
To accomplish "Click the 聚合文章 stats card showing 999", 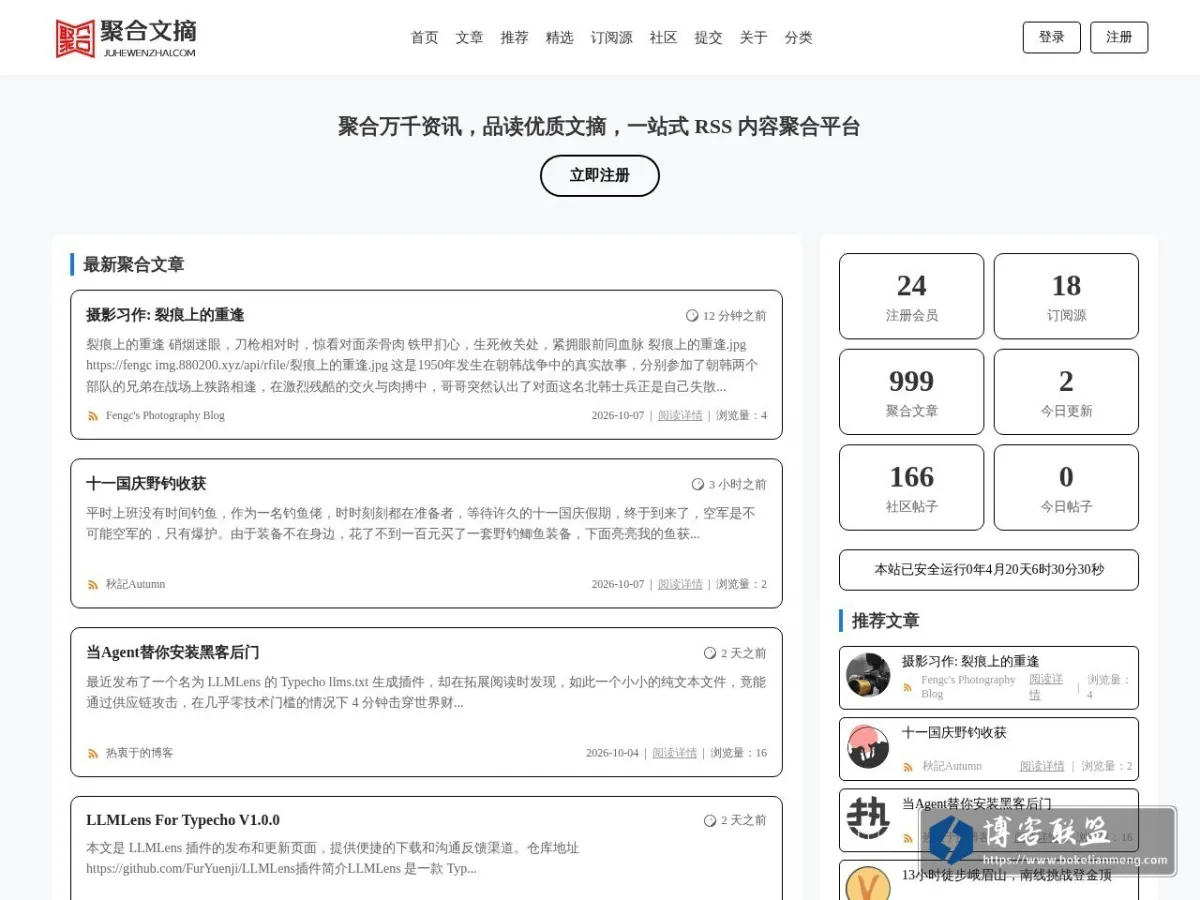I will click(x=911, y=392).
